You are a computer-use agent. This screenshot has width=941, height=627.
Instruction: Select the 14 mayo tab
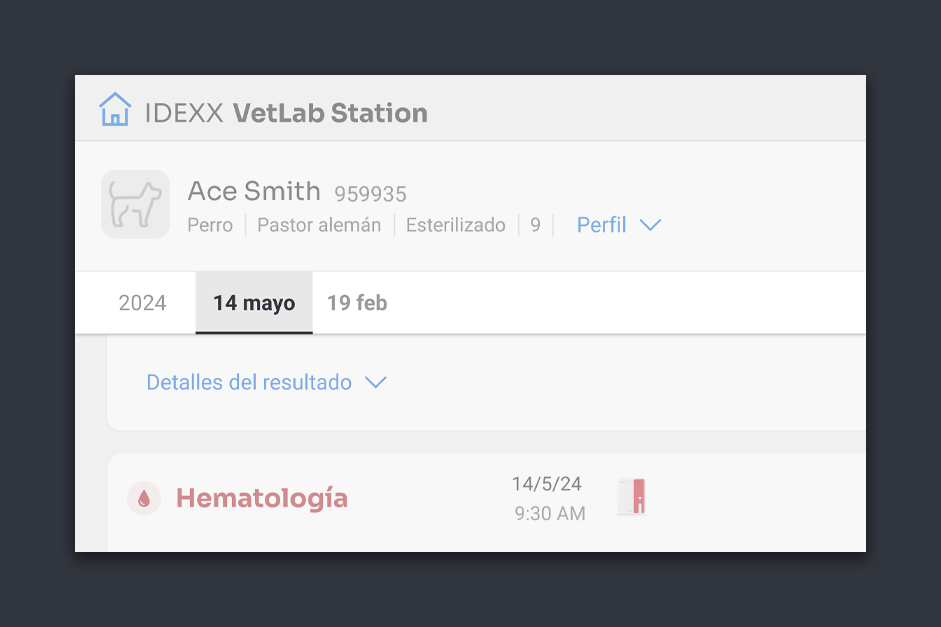254,302
